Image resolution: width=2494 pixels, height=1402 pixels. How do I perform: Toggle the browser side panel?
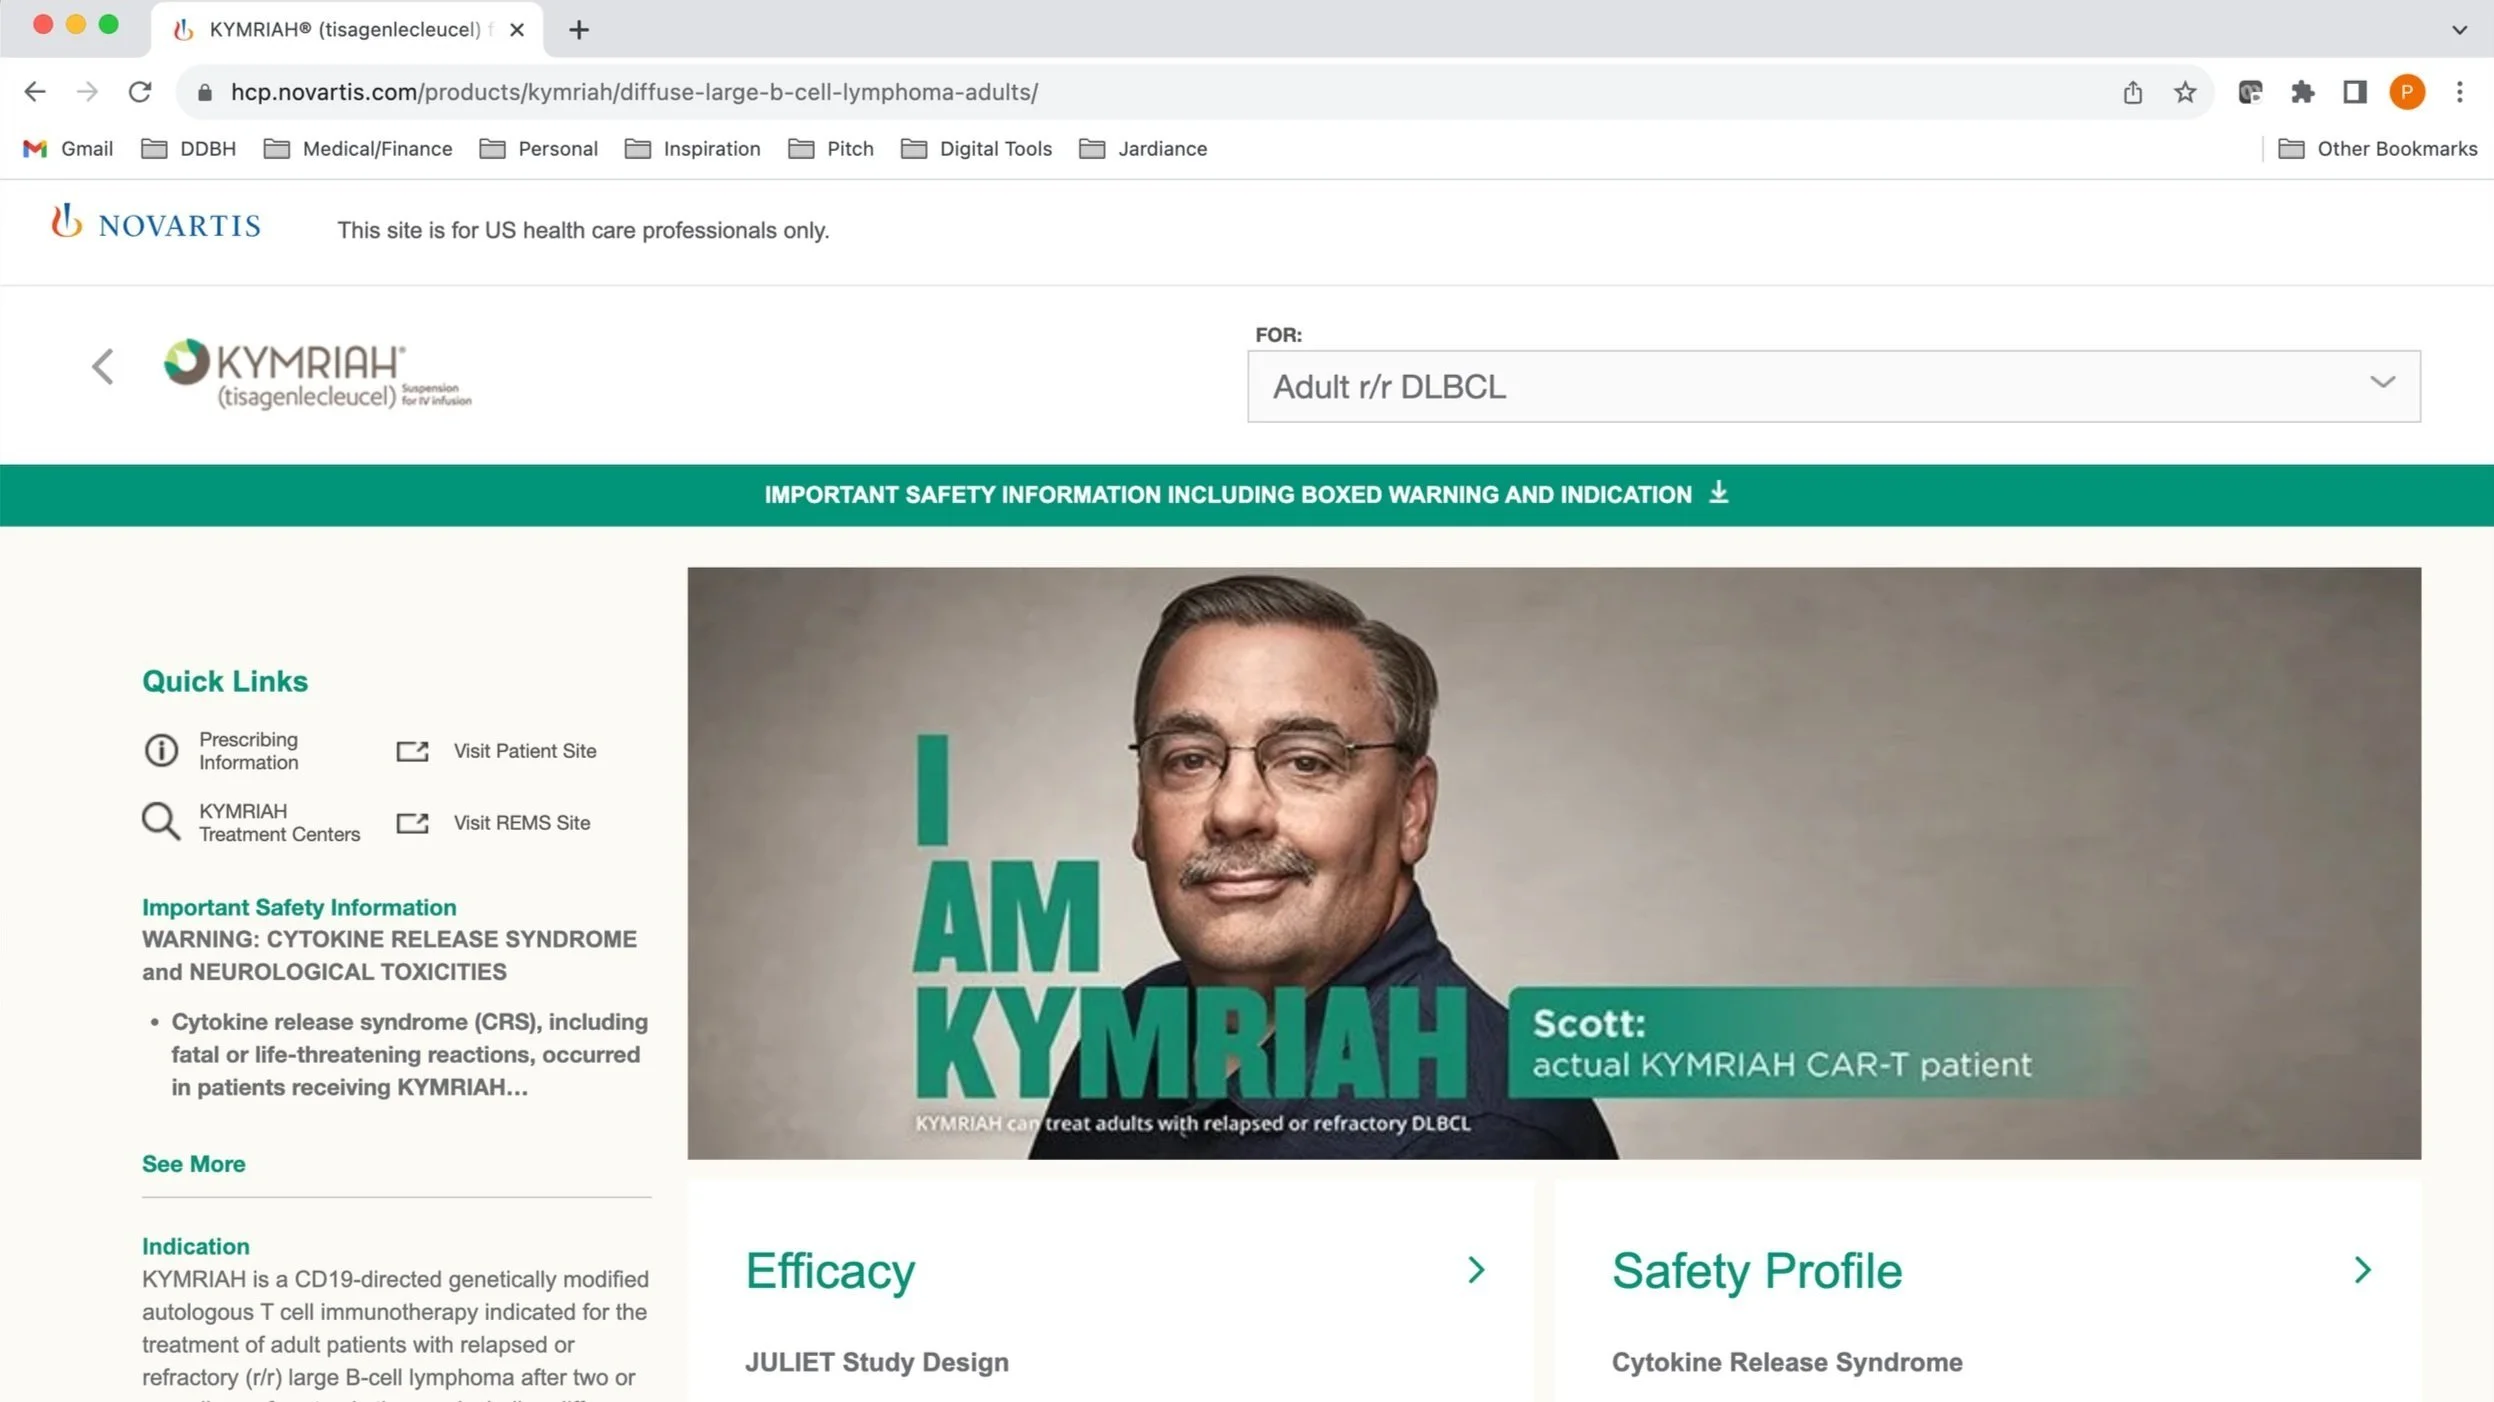coord(2354,92)
